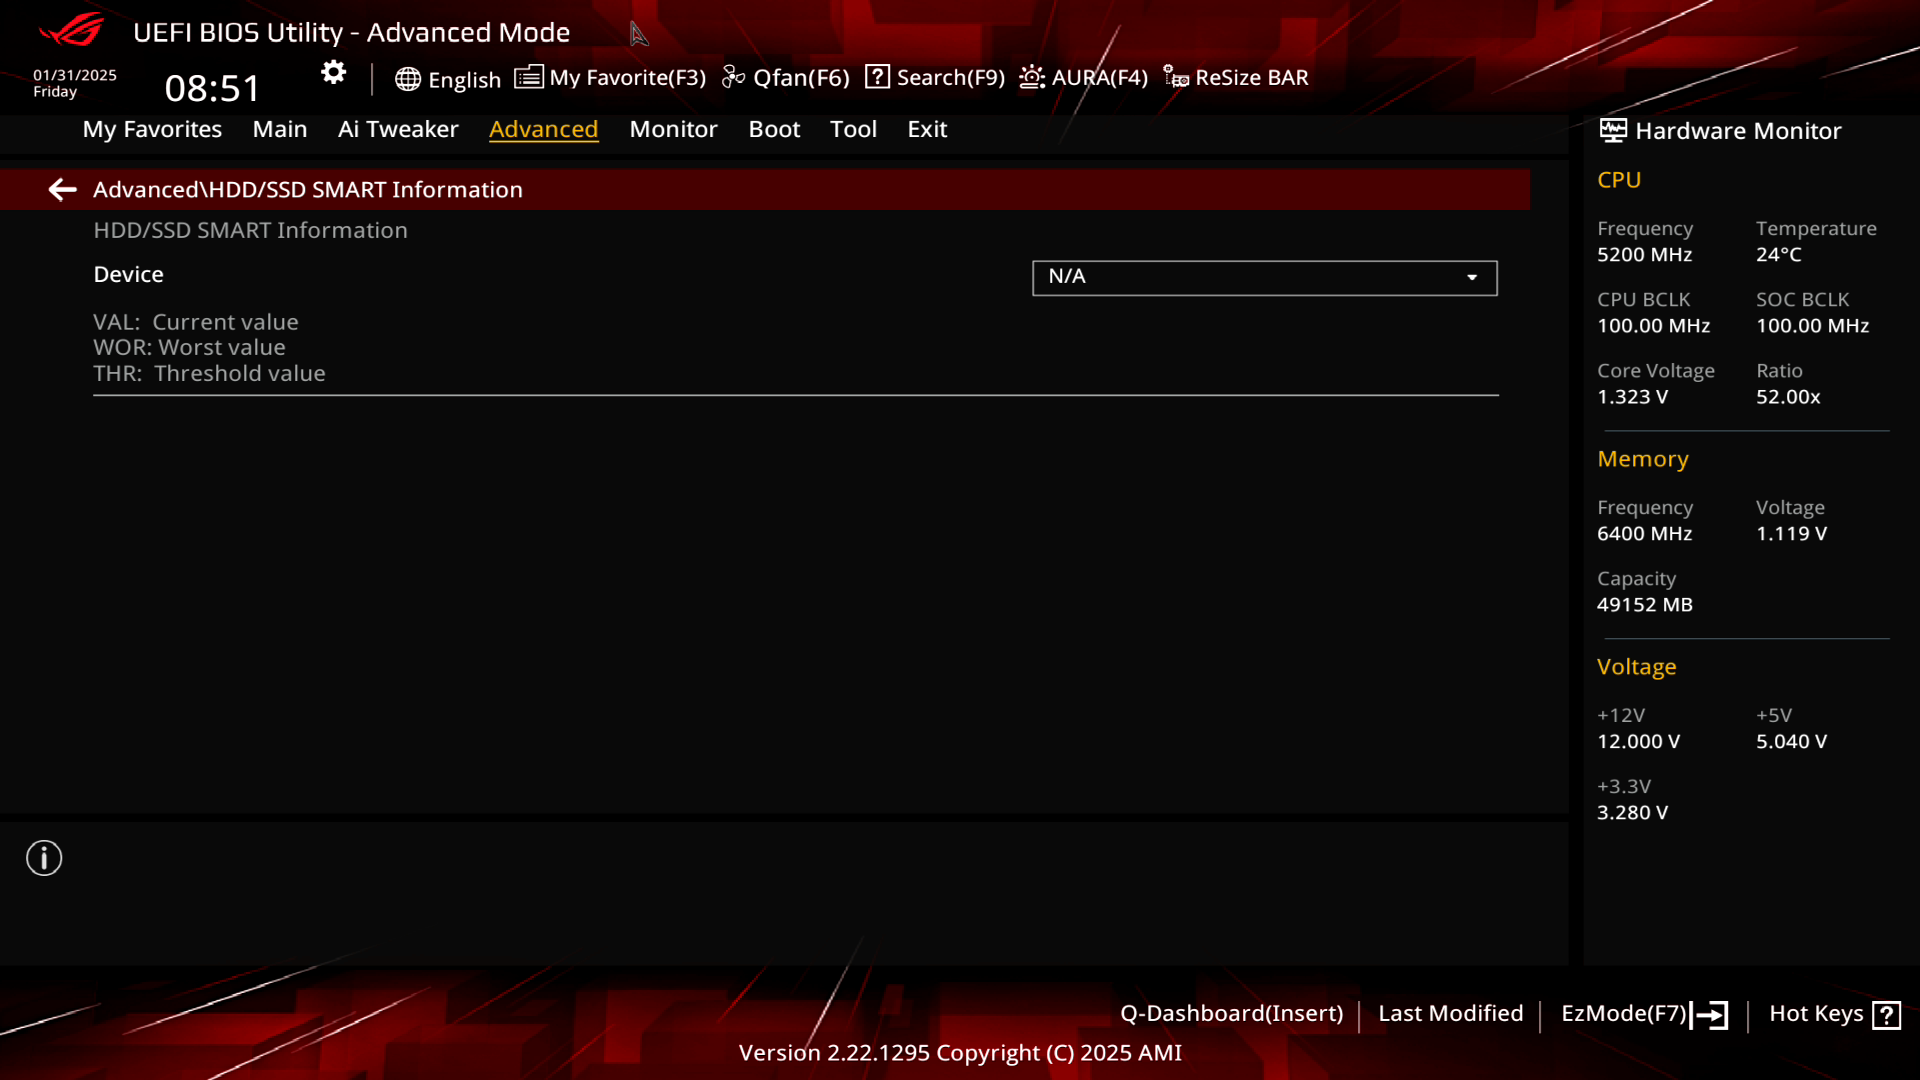Click the THR: Threshold value legend

tap(209, 373)
